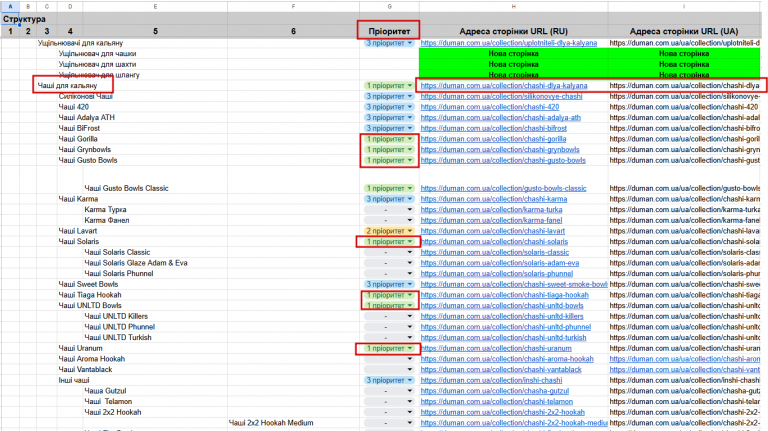The image size is (768, 431).
Task: Select the cell Ущільнювач для чашки
Action: (97, 54)
